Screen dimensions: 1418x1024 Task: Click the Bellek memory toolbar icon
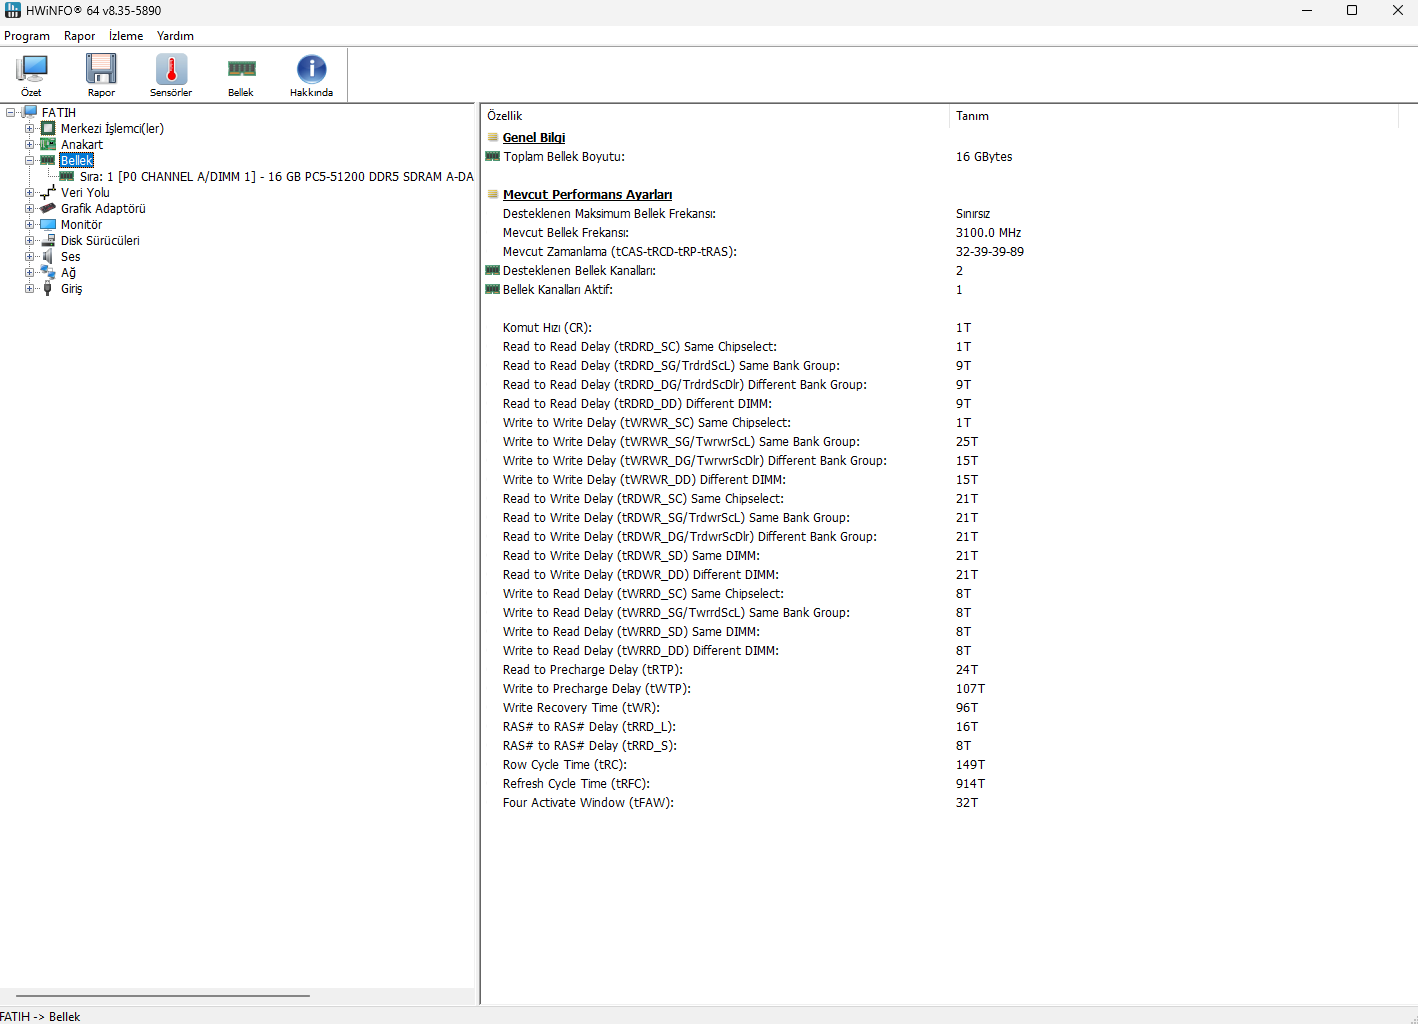tap(241, 68)
